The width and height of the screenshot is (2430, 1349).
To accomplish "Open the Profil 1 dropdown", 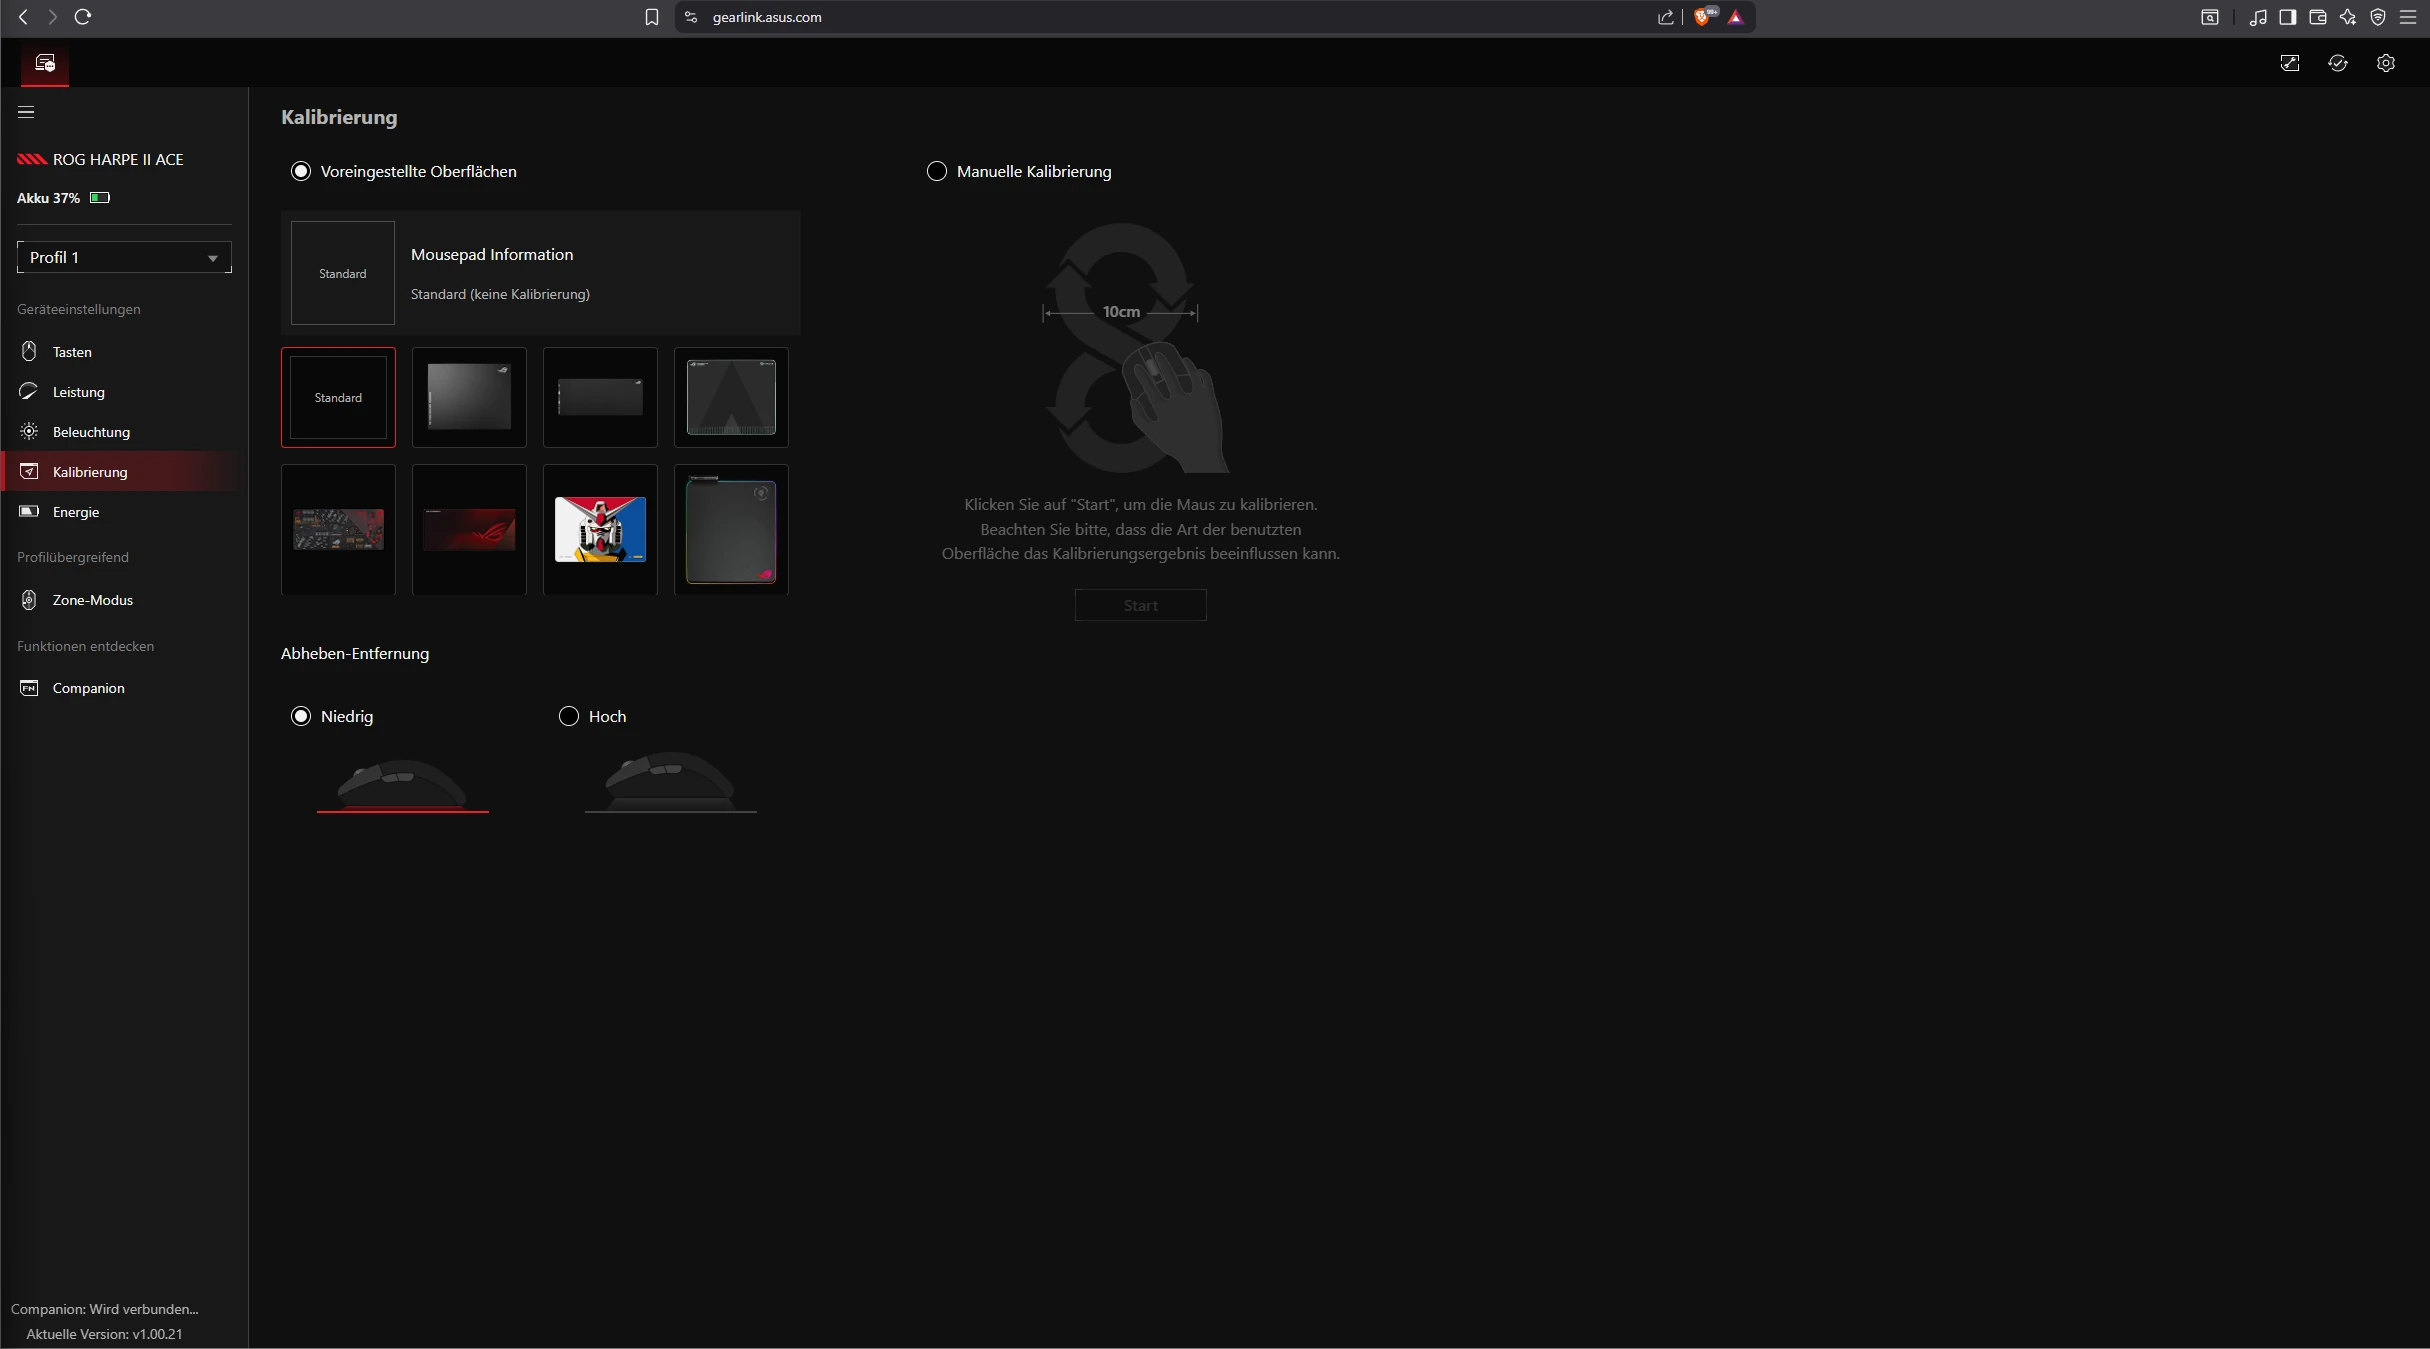I will tap(124, 257).
